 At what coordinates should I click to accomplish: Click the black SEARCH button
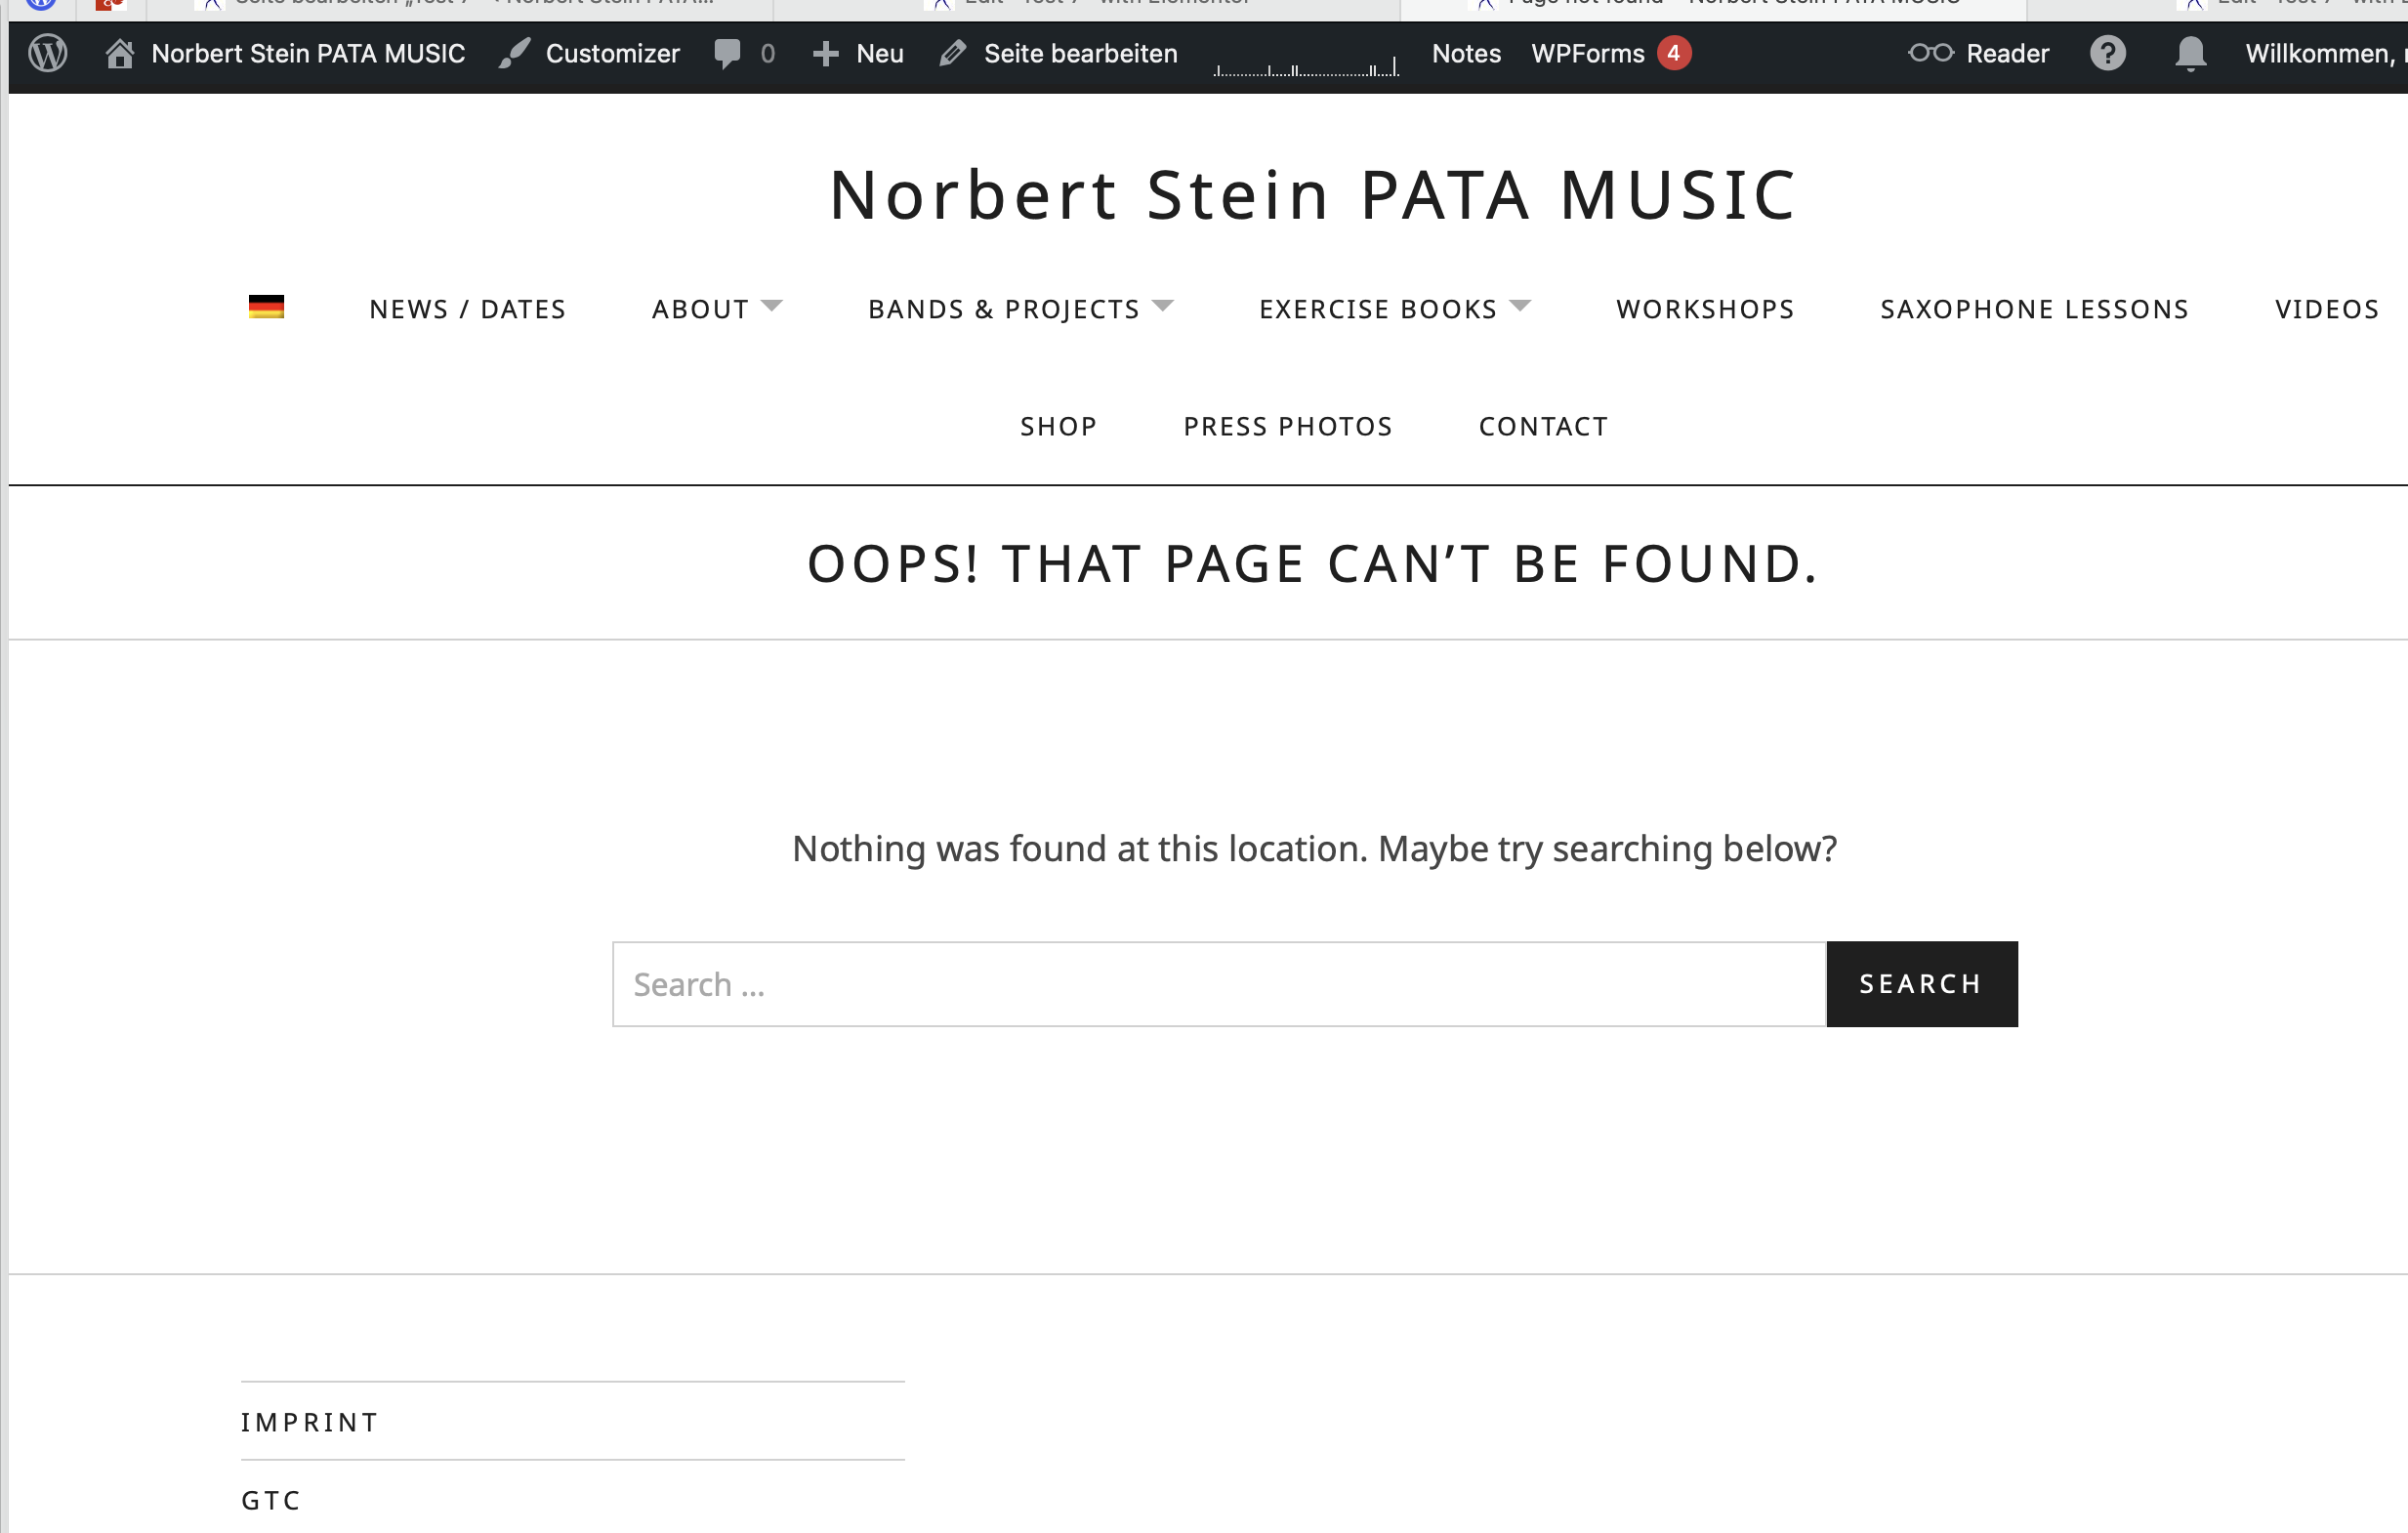pos(1921,984)
